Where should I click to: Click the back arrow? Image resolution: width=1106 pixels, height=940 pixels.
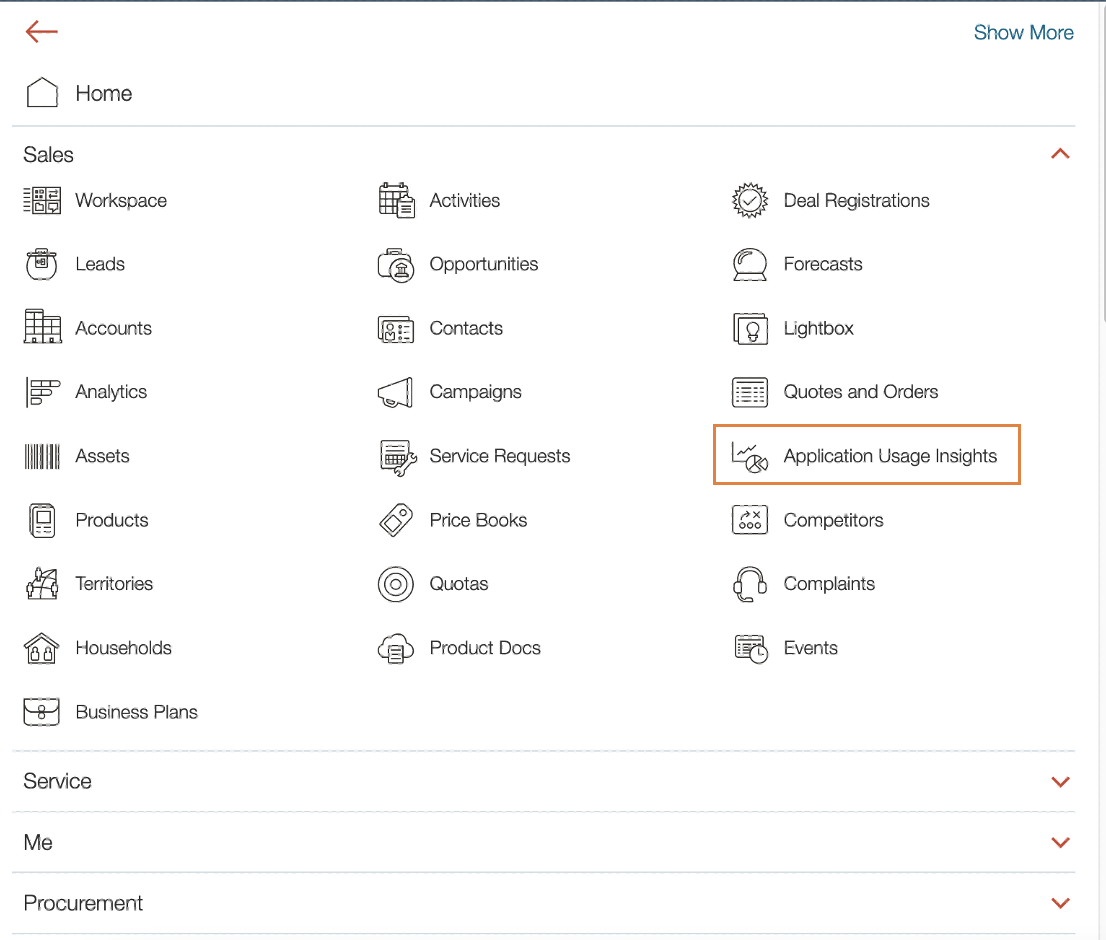click(40, 31)
